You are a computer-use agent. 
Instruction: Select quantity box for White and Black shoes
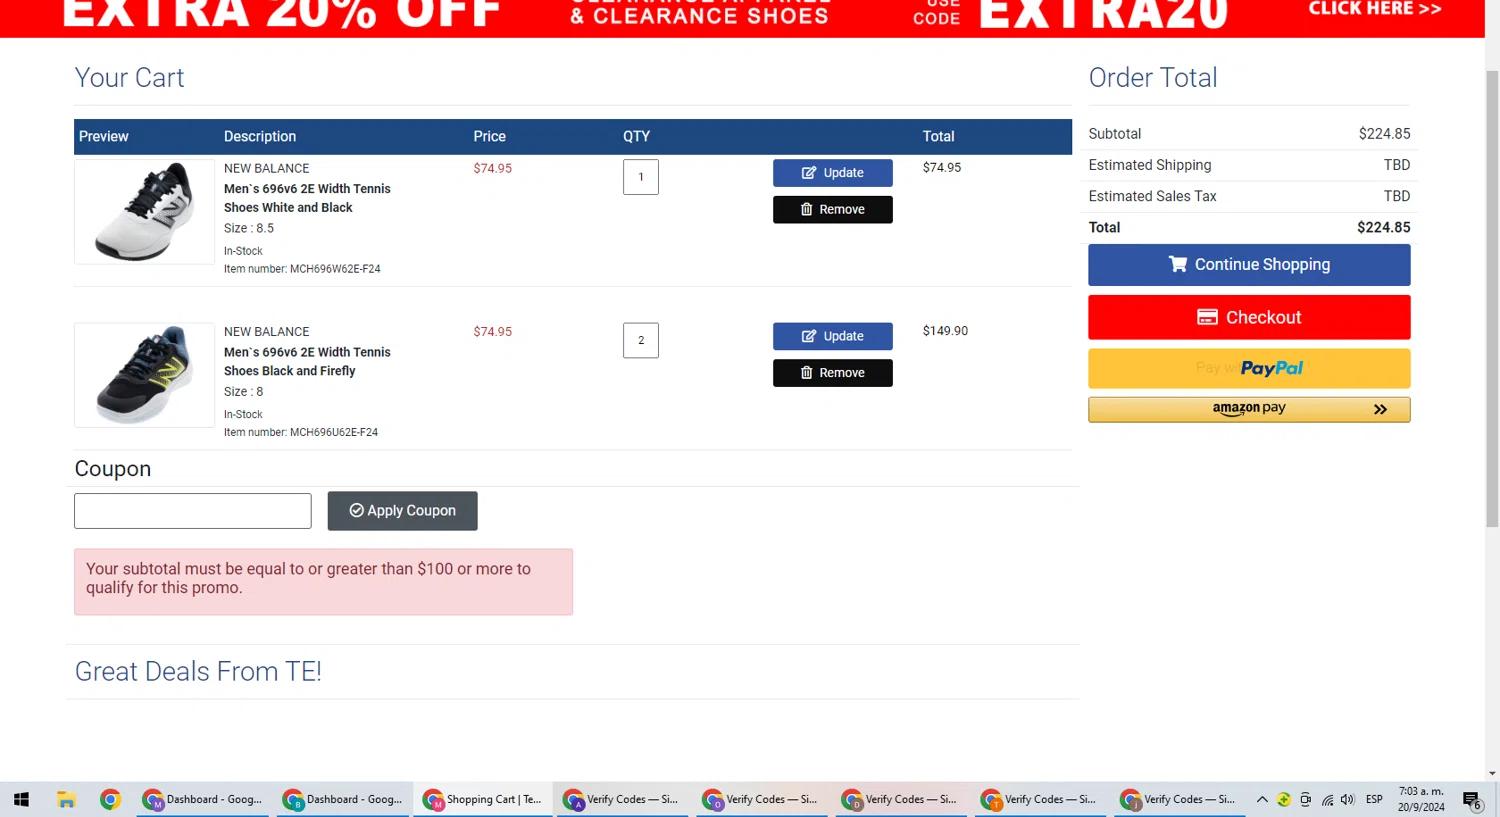point(641,177)
